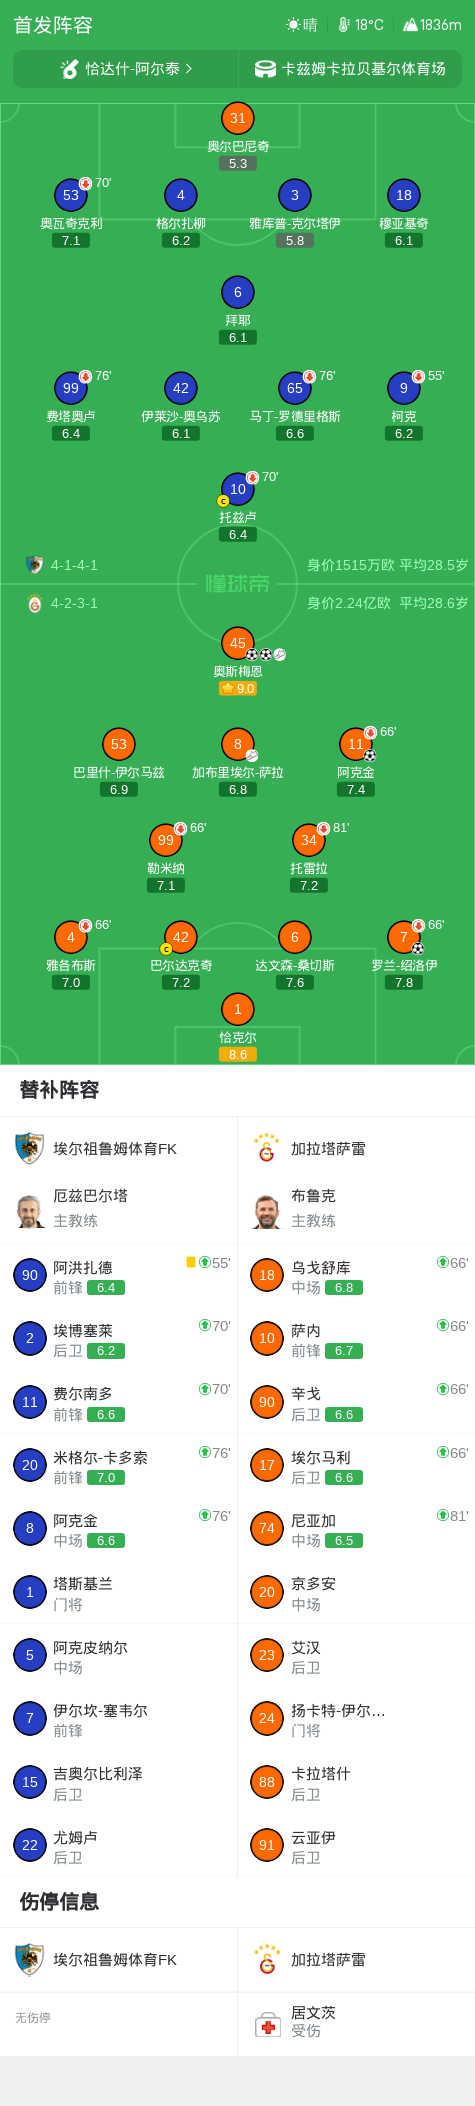Click the 4-1-4-1 formation label
The width and height of the screenshot is (475, 2106).
coord(74,565)
